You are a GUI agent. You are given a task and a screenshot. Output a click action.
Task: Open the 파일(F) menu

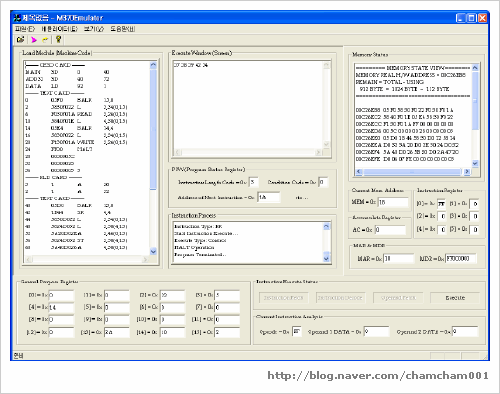(25, 29)
